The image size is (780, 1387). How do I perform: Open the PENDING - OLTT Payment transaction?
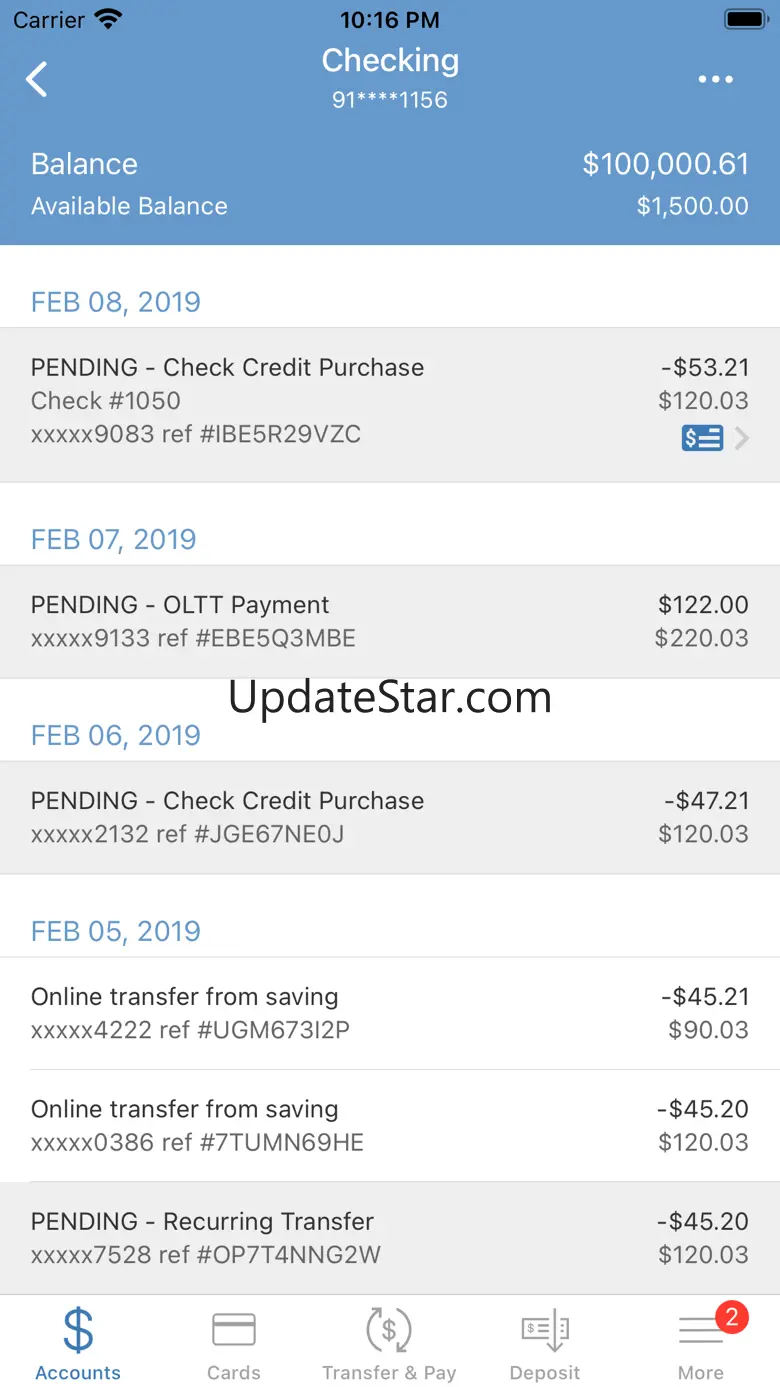click(x=390, y=621)
